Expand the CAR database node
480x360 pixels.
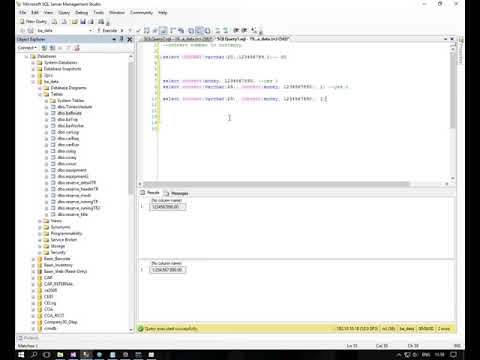point(33,278)
